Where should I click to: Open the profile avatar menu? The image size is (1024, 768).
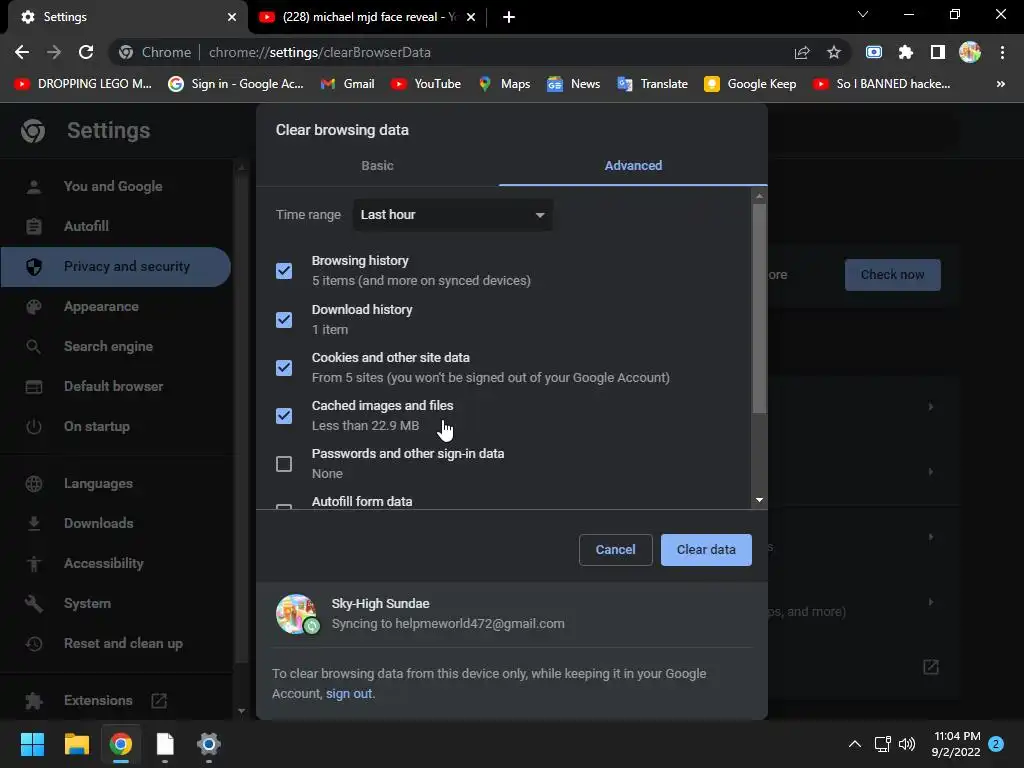point(970,52)
